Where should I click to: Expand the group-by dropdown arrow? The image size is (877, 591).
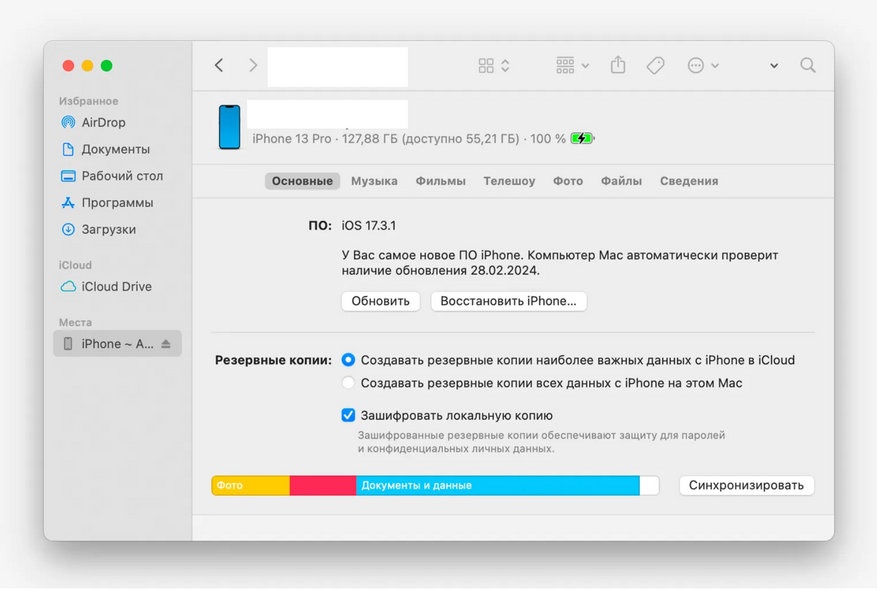pos(585,66)
